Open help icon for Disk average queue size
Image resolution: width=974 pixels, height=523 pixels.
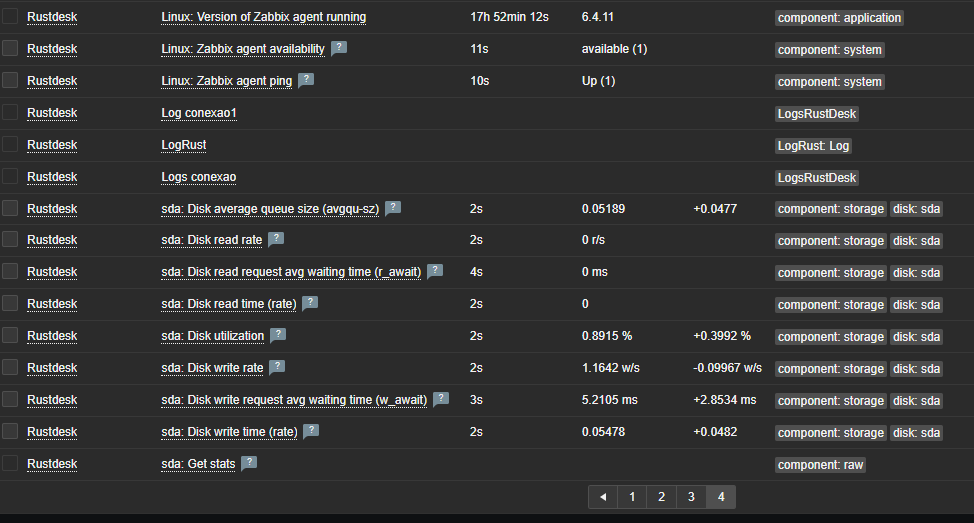coord(393,208)
